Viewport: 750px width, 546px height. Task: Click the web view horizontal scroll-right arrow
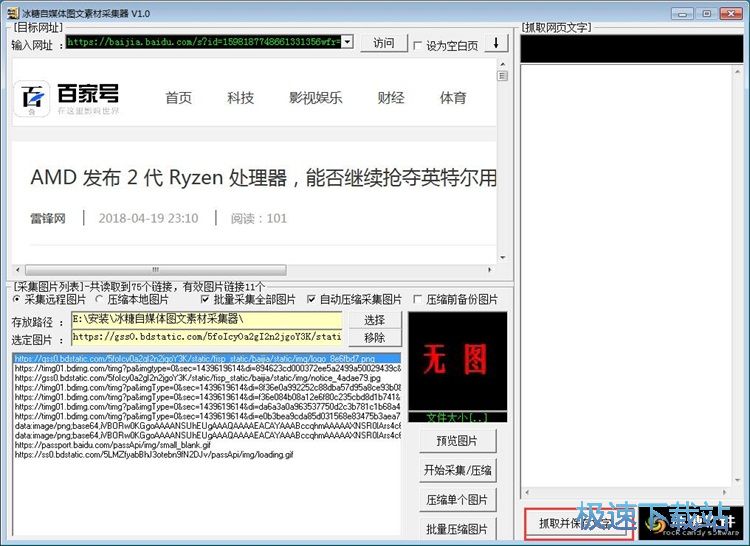click(x=489, y=270)
